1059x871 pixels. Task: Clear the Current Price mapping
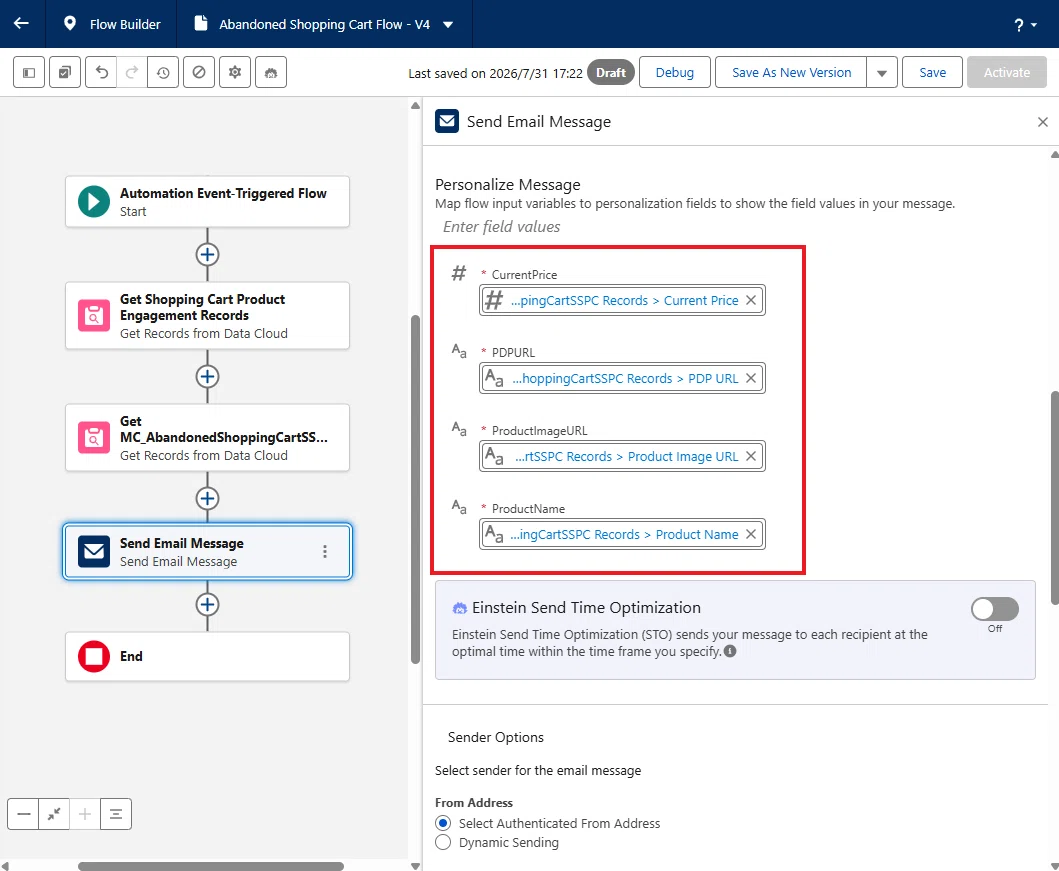tap(750, 300)
